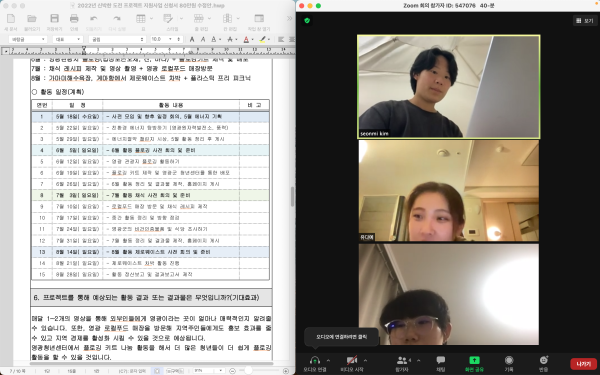Expand the row editing dropdown arrow
The height and width of the screenshot is (375, 600).
pos(209,18)
